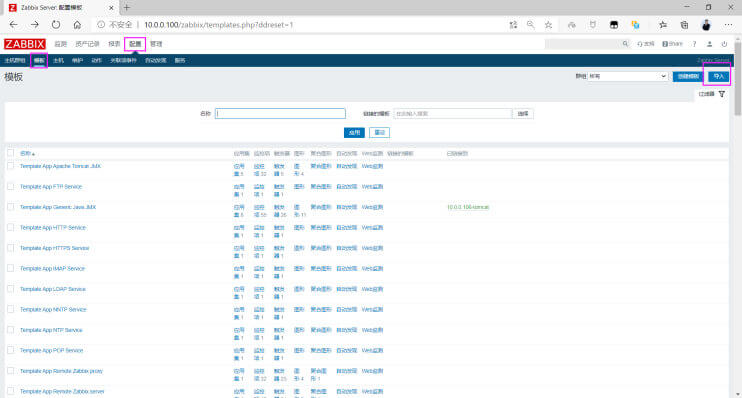
Task: Switch to the 动作 submenu tab
Action: 97,61
